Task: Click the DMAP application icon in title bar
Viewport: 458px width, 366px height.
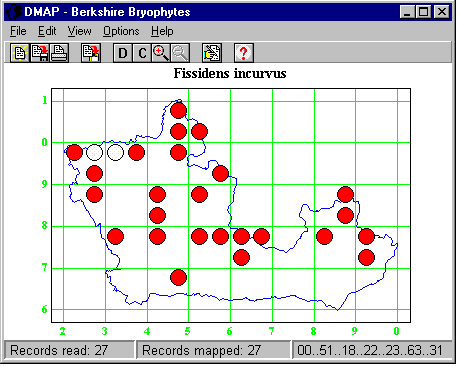Action: (x=14, y=12)
